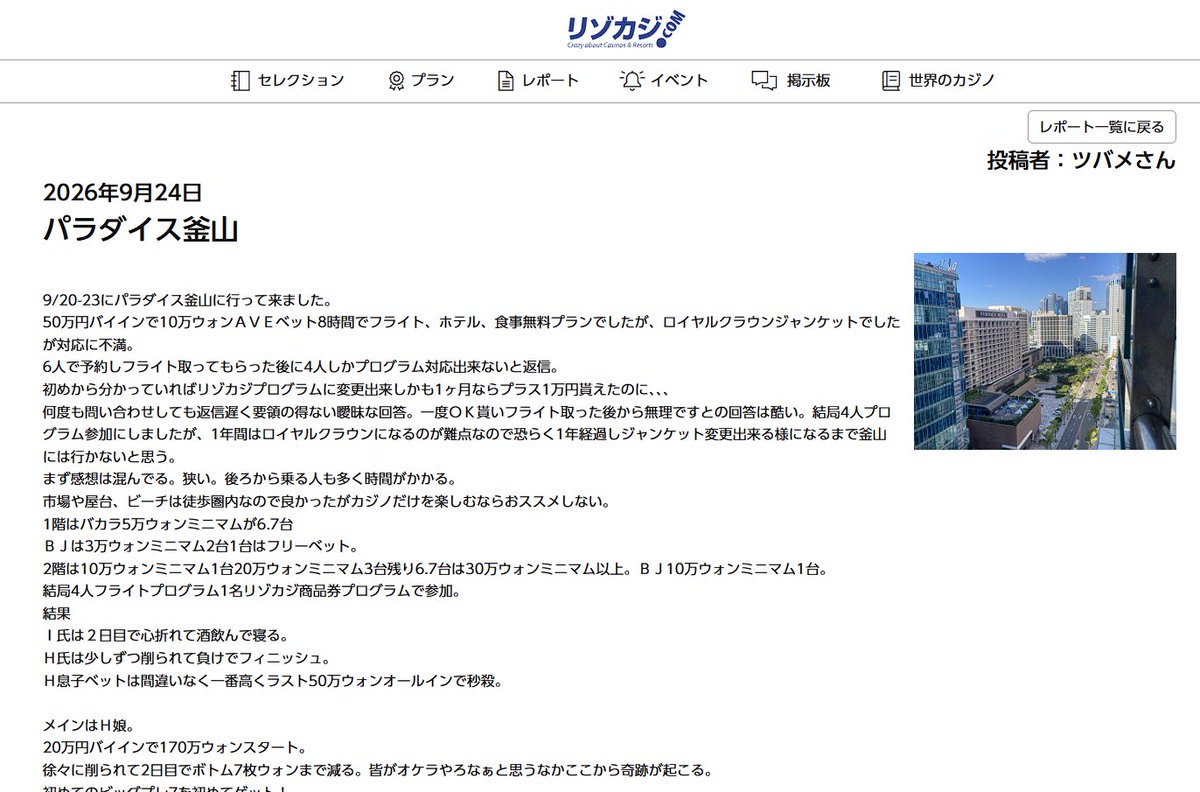Click the レポート document icon
This screenshot has height=792, width=1200.
[x=506, y=81]
